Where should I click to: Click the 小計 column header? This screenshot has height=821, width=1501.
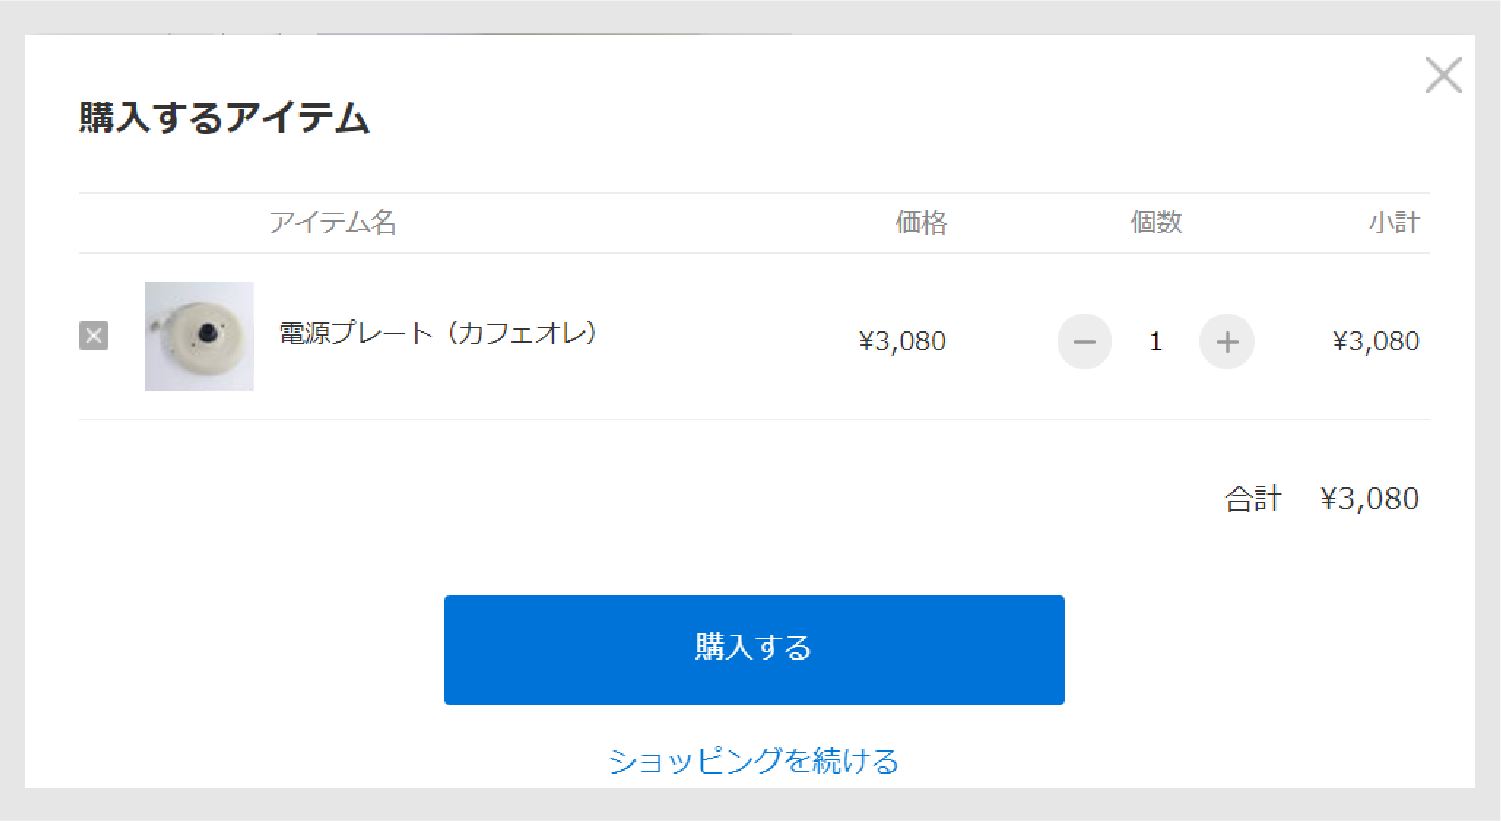(1394, 222)
